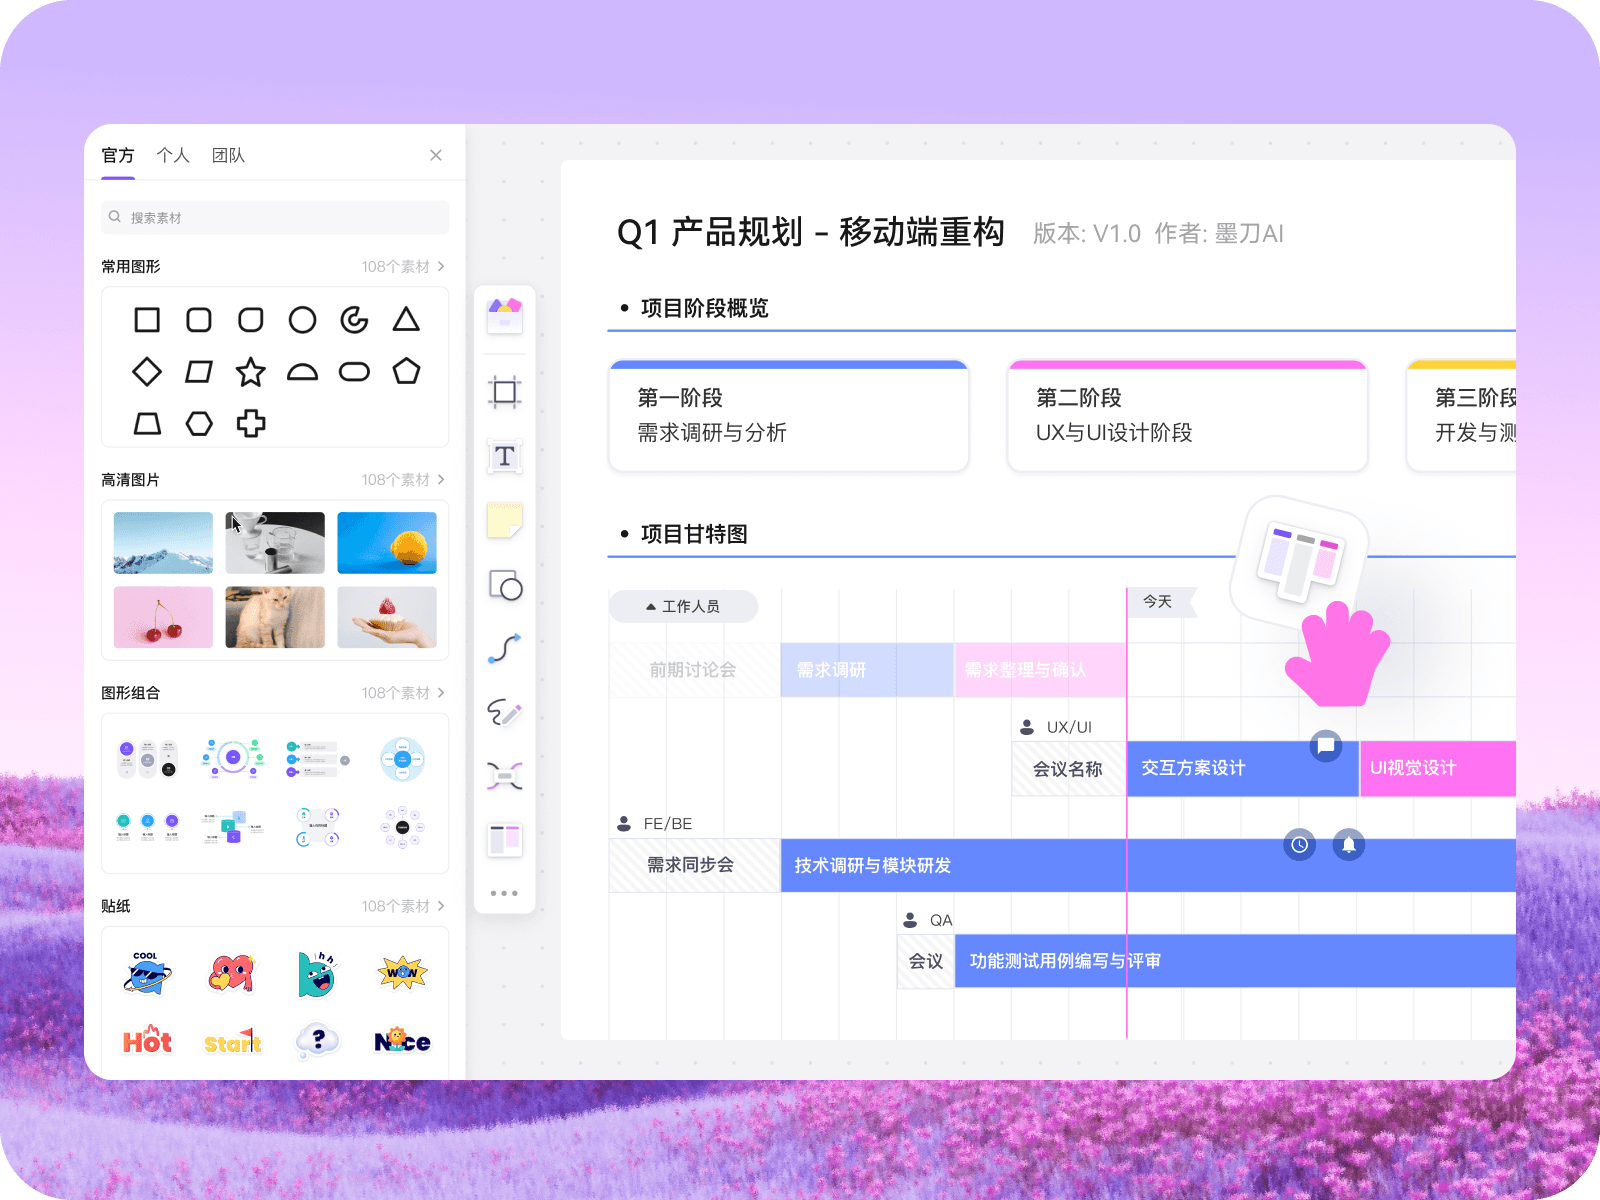Collapse the 工作人员 toggle in Gantt chart

coord(683,606)
